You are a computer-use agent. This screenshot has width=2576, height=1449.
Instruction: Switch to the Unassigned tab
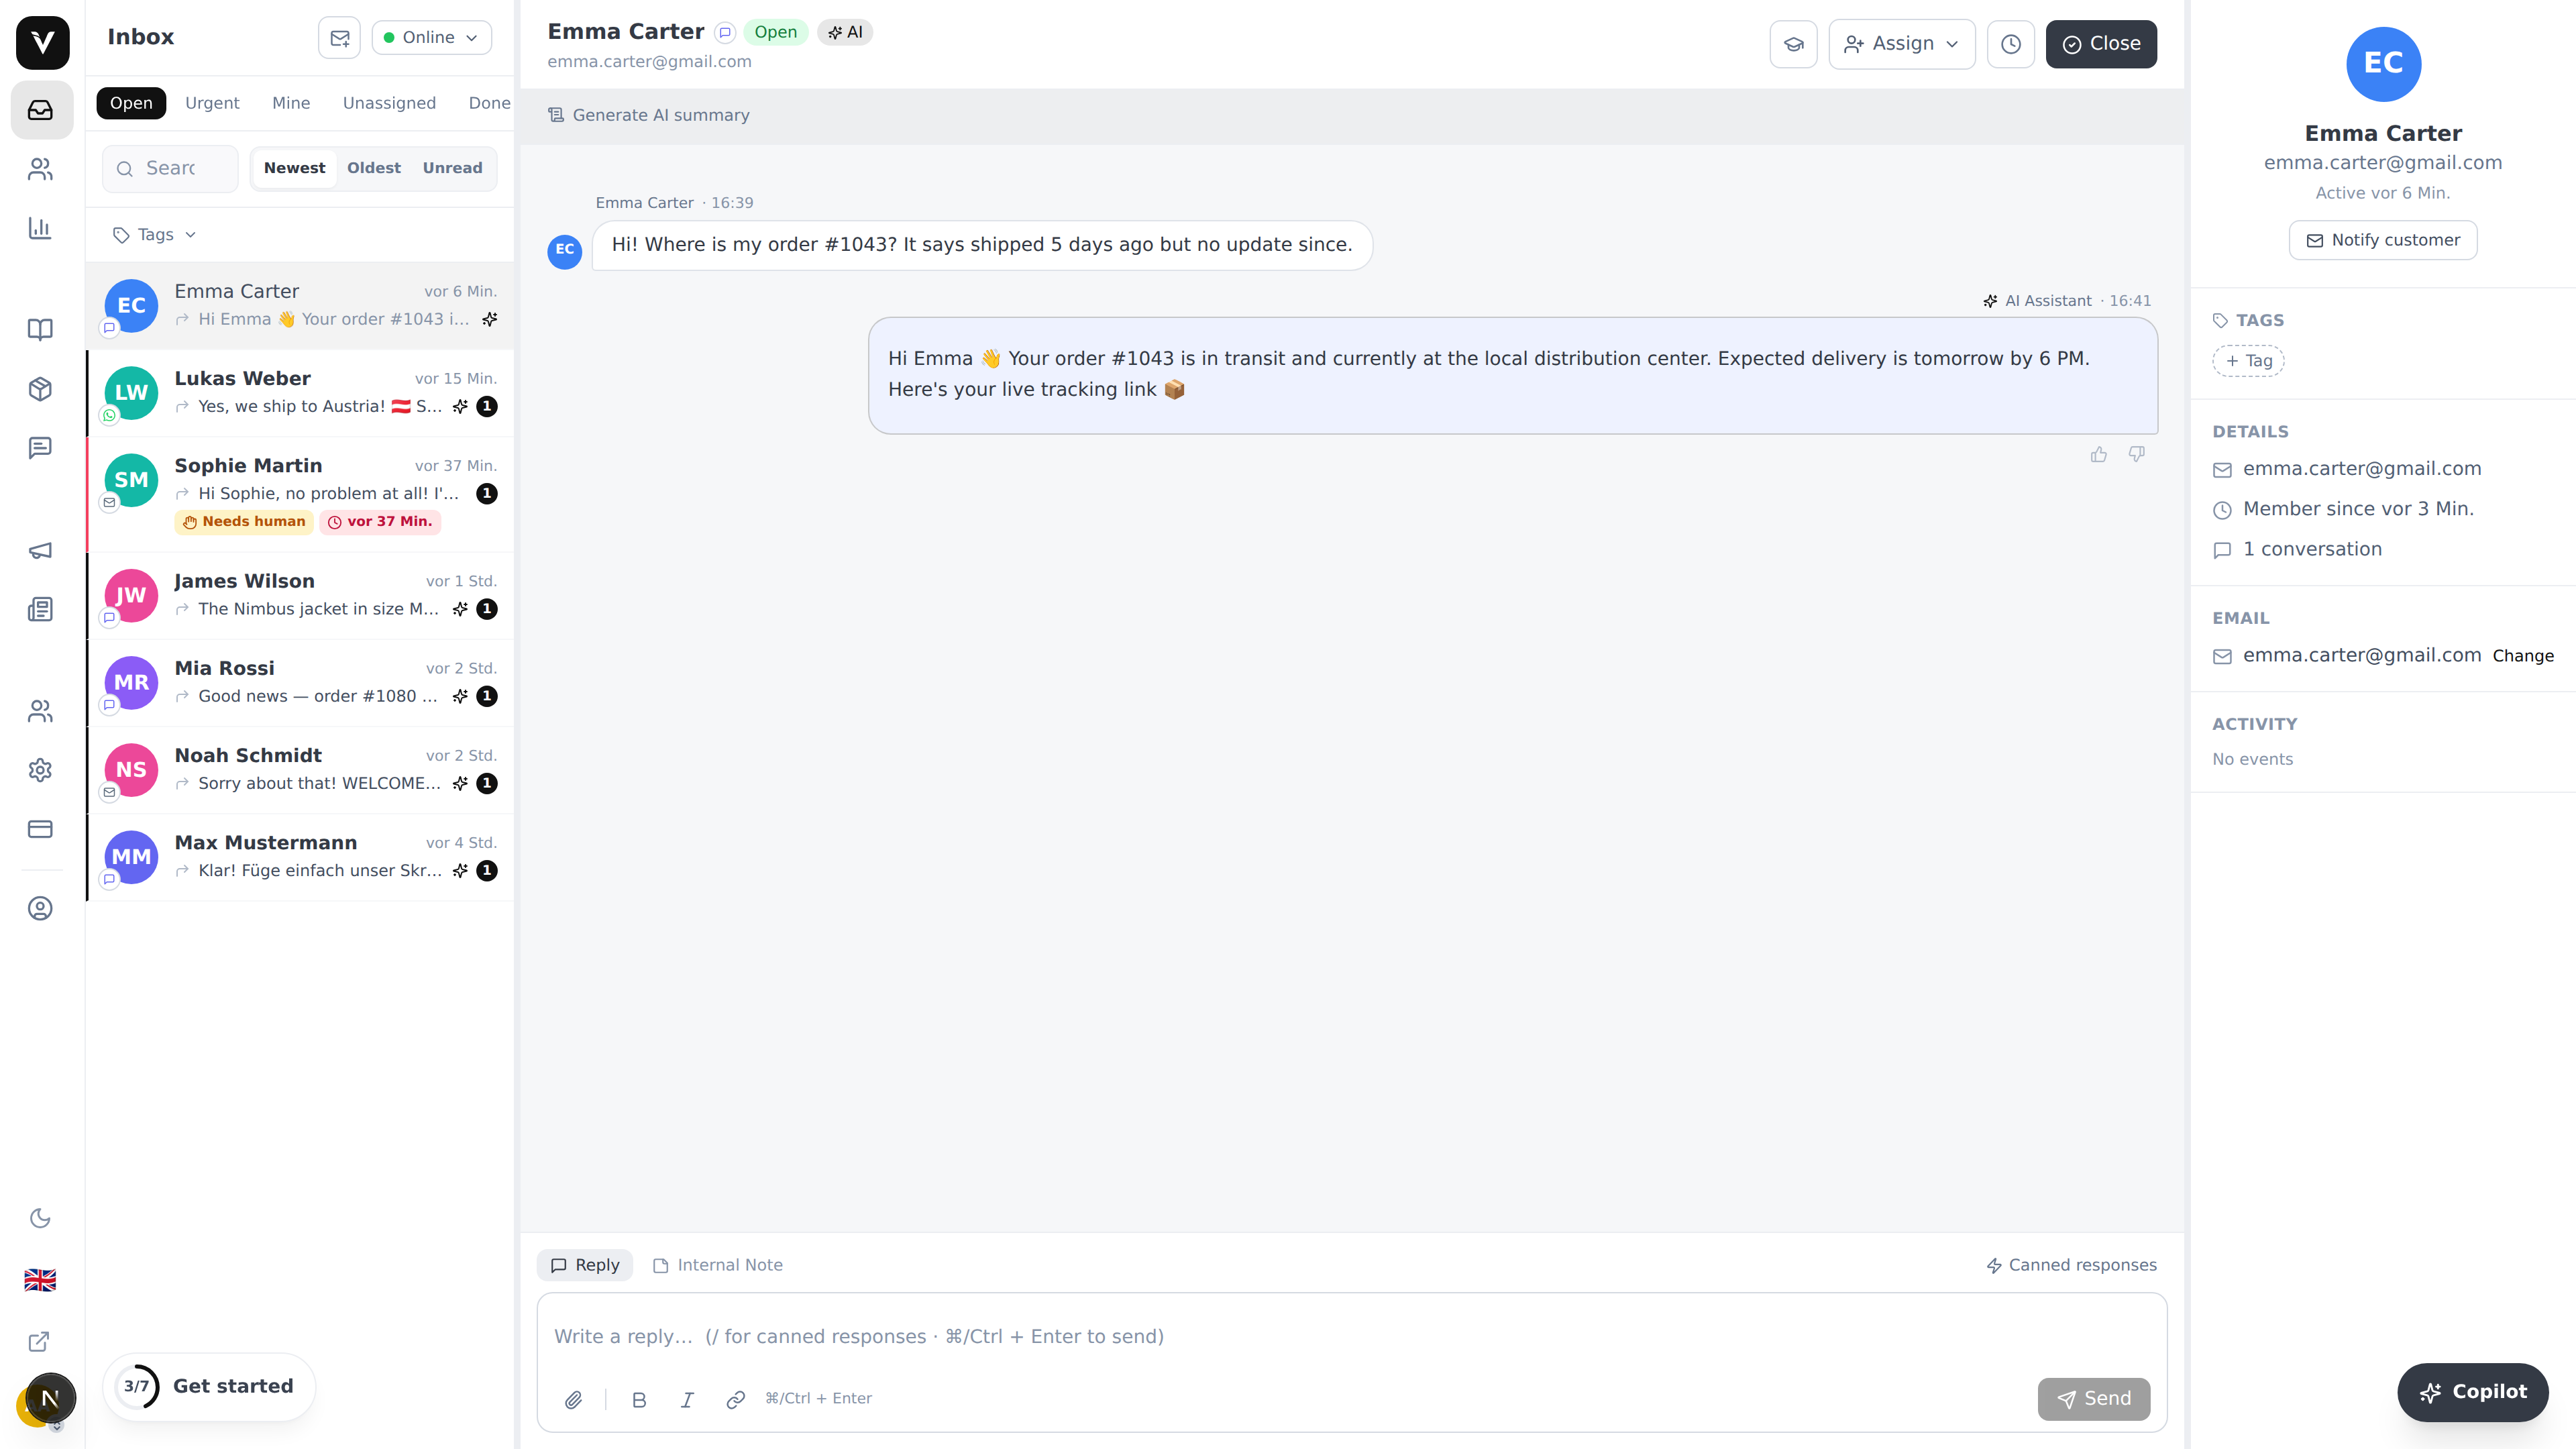(x=389, y=103)
